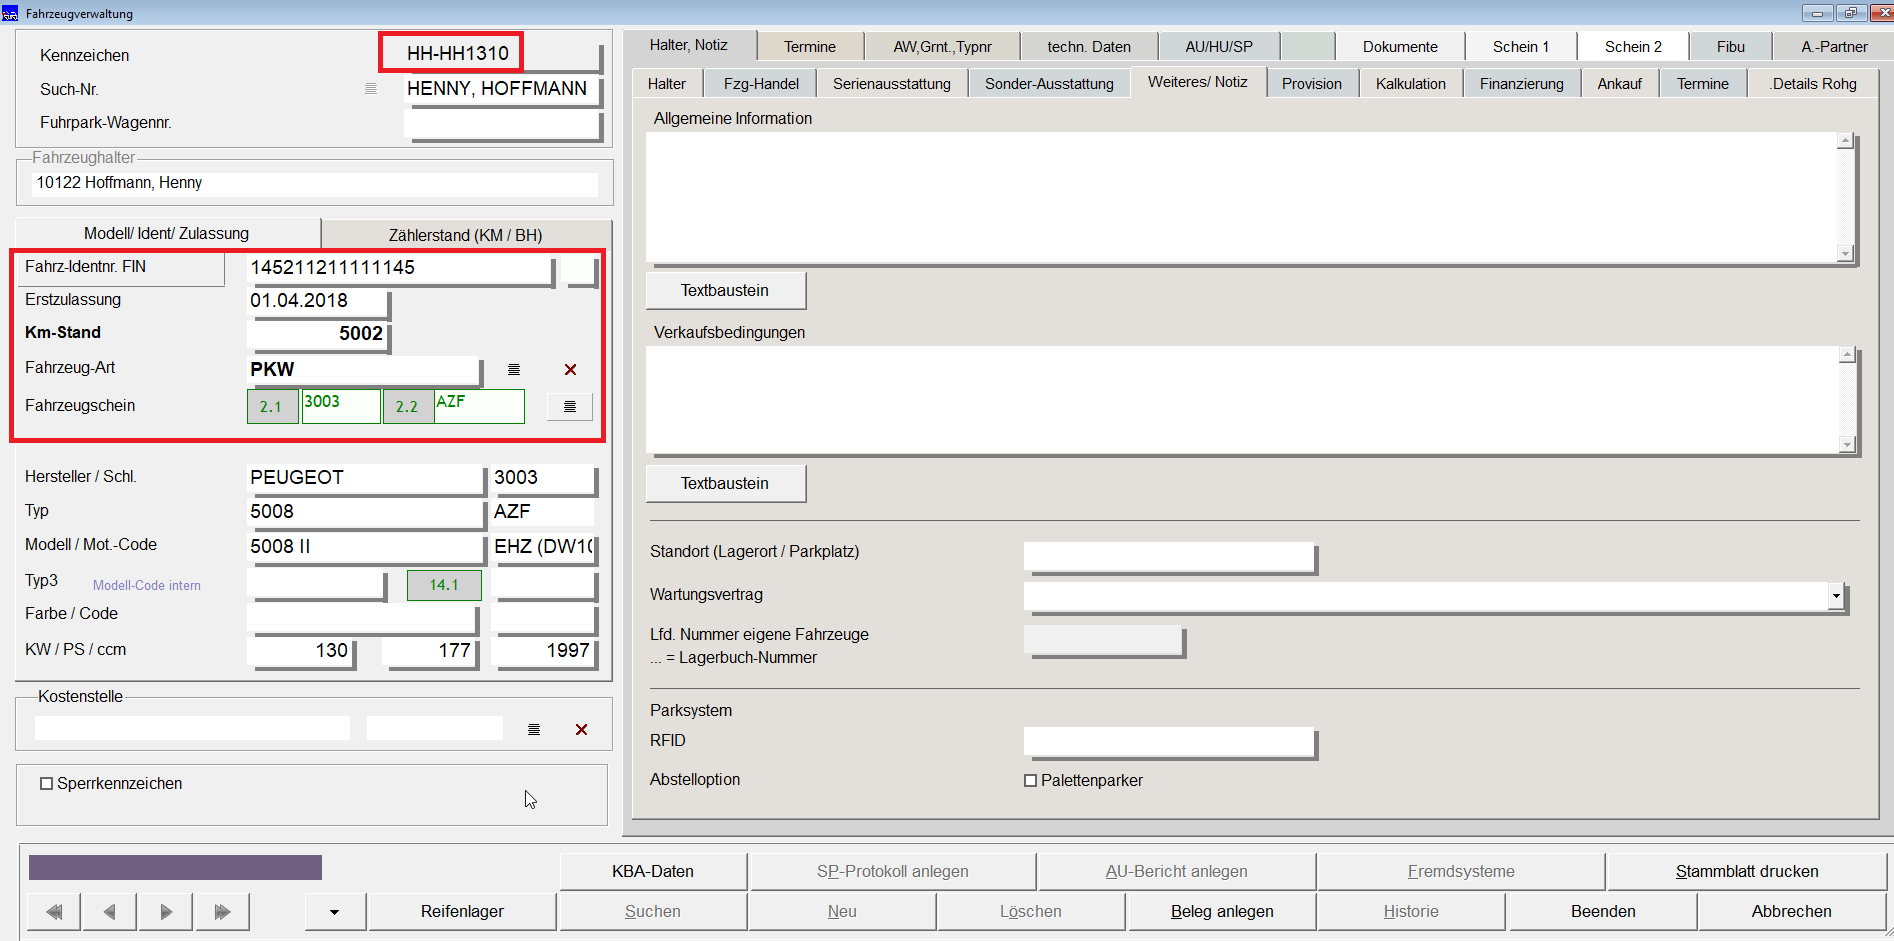
Task: Open Fahrzeug-Art selection list icon
Action: (514, 370)
